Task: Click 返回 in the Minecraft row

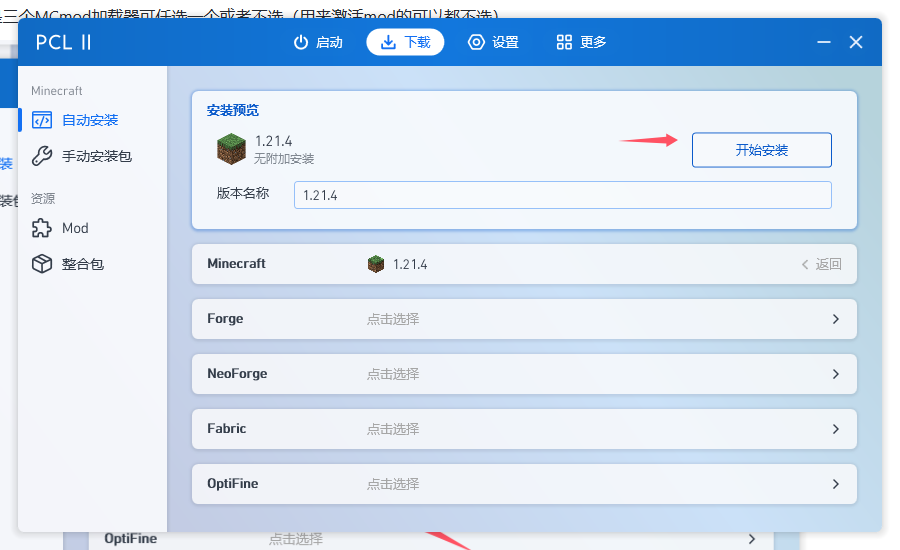Action: [821, 265]
